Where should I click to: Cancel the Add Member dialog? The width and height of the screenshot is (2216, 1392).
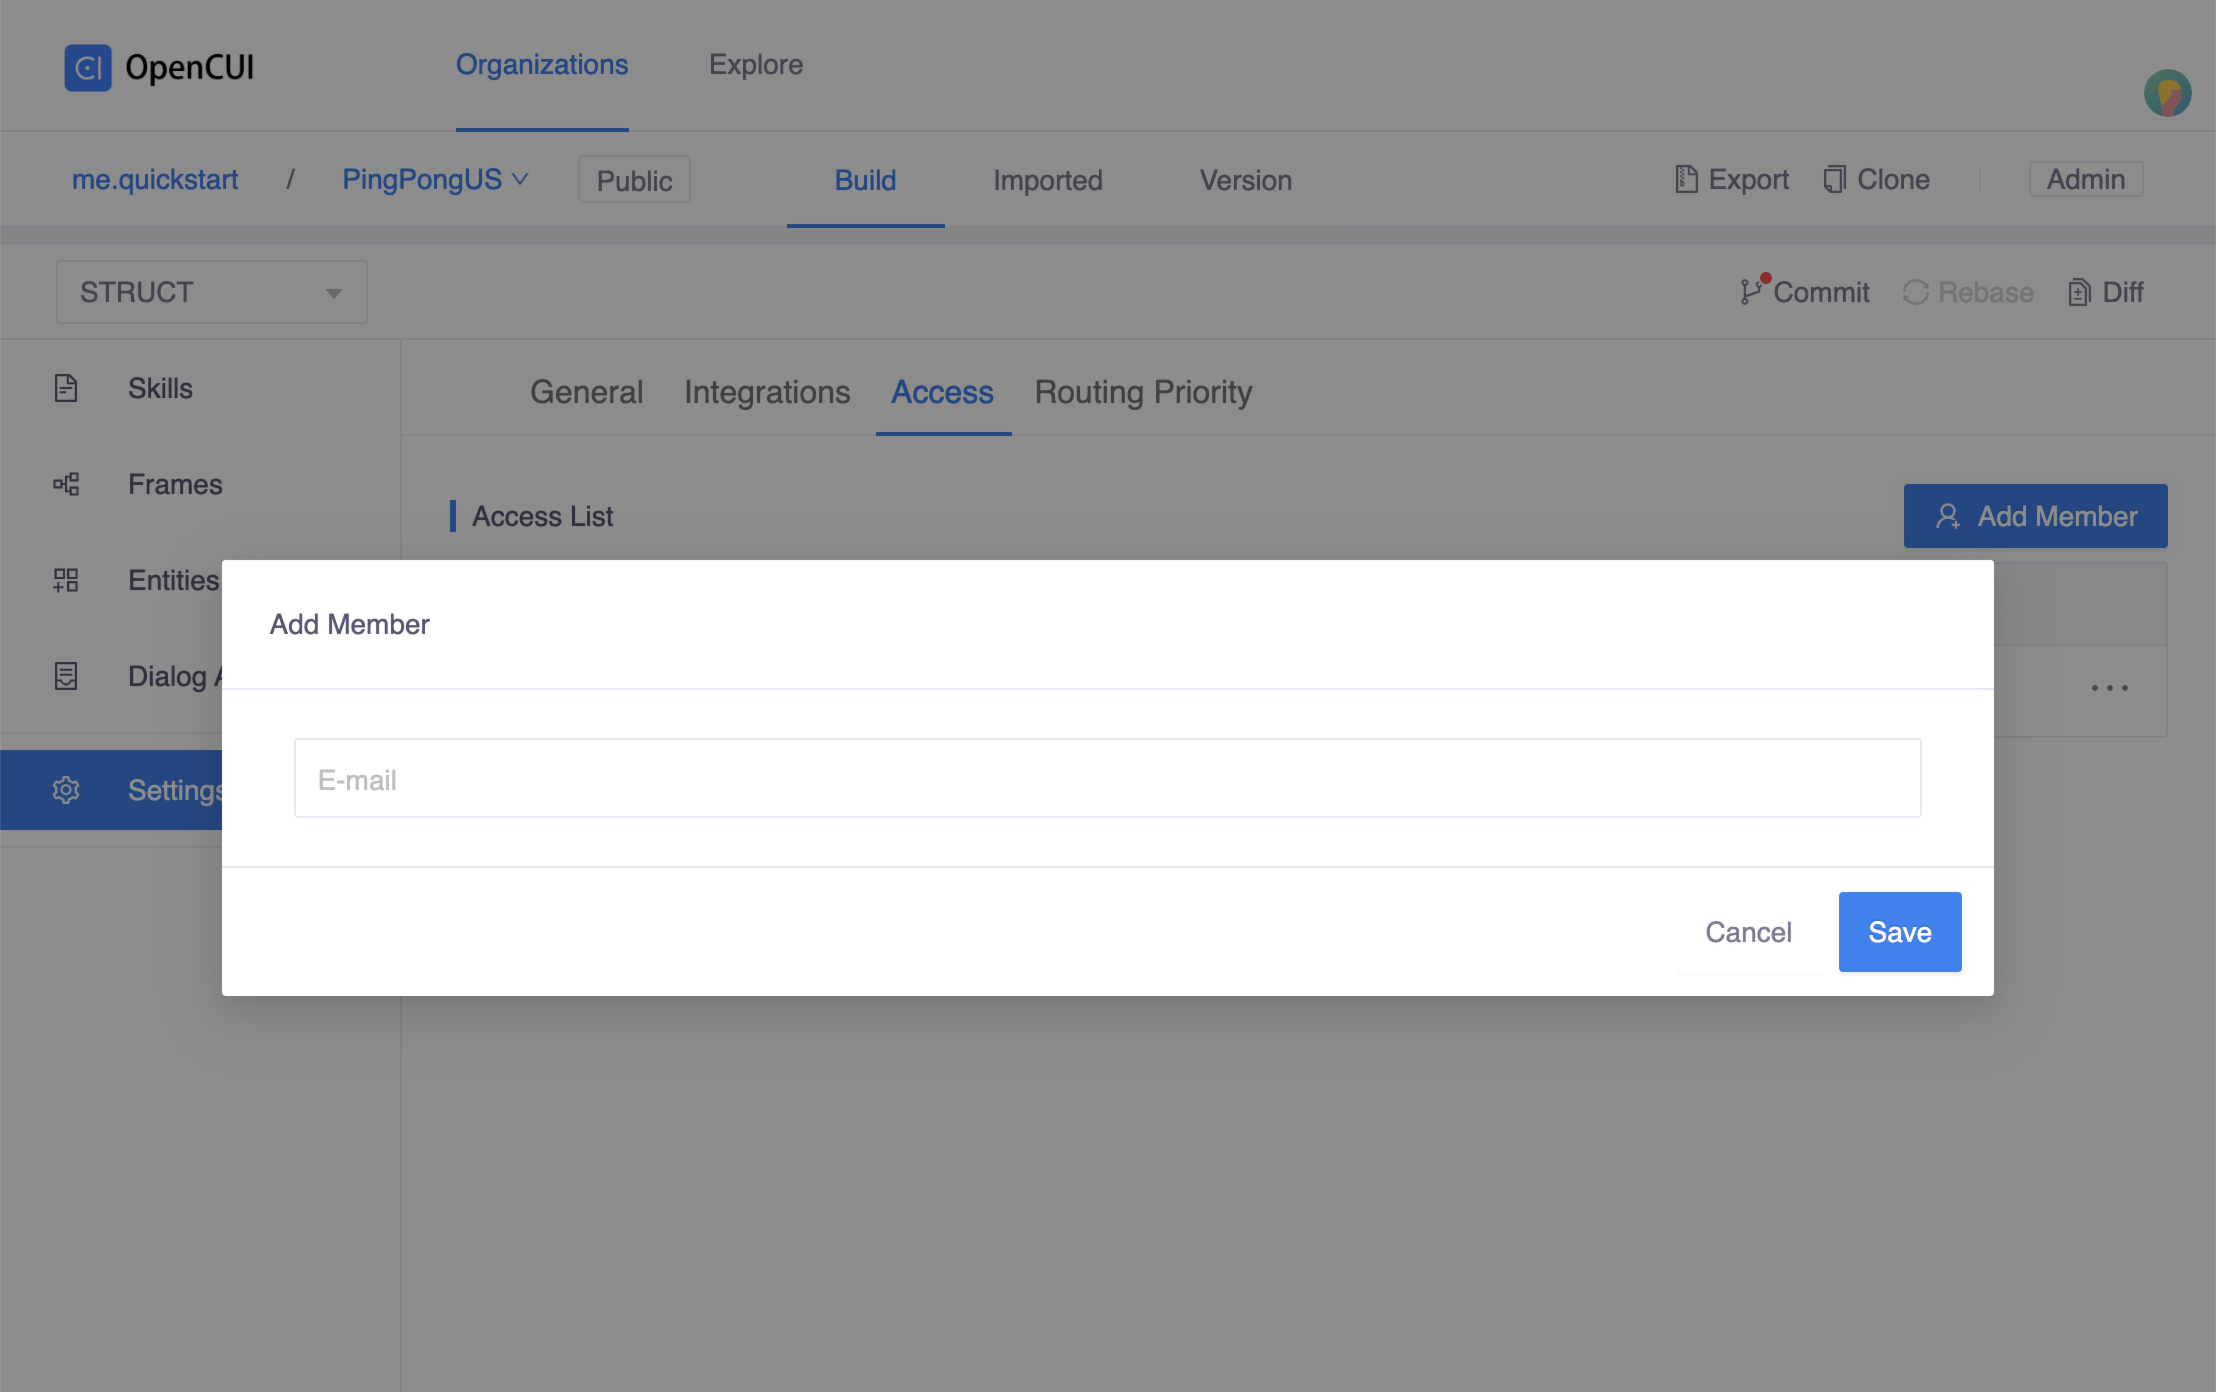point(1748,931)
